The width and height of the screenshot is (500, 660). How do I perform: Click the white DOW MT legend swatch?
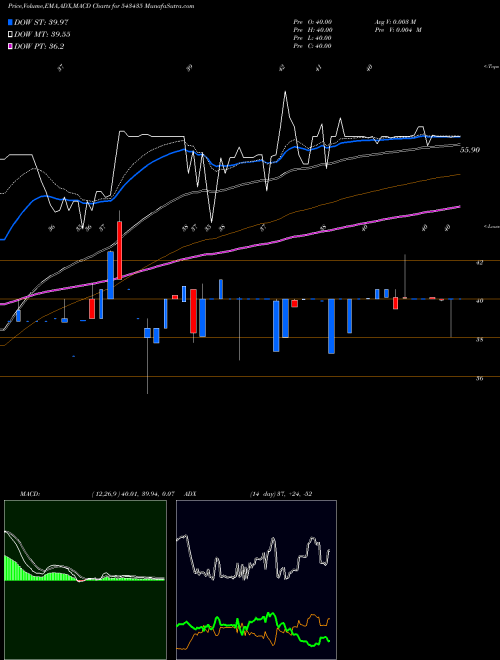click(11, 34)
